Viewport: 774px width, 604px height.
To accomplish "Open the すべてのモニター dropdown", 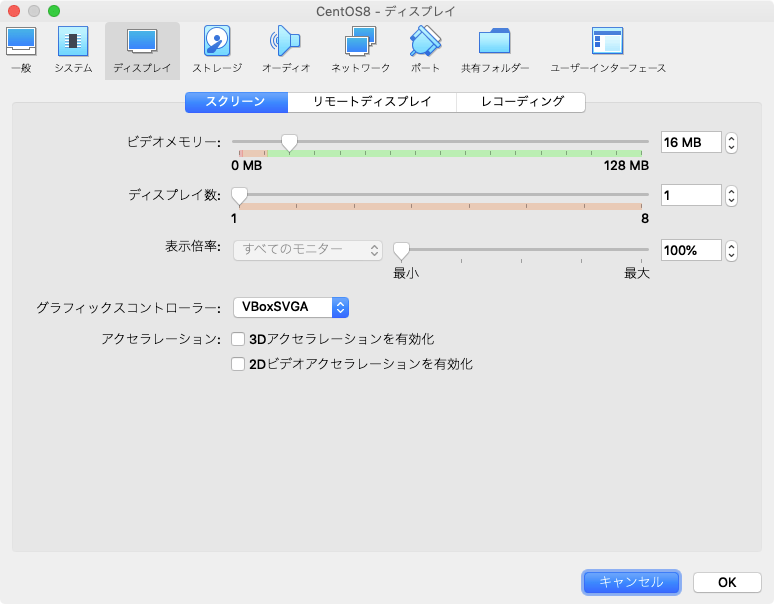I will (308, 250).
